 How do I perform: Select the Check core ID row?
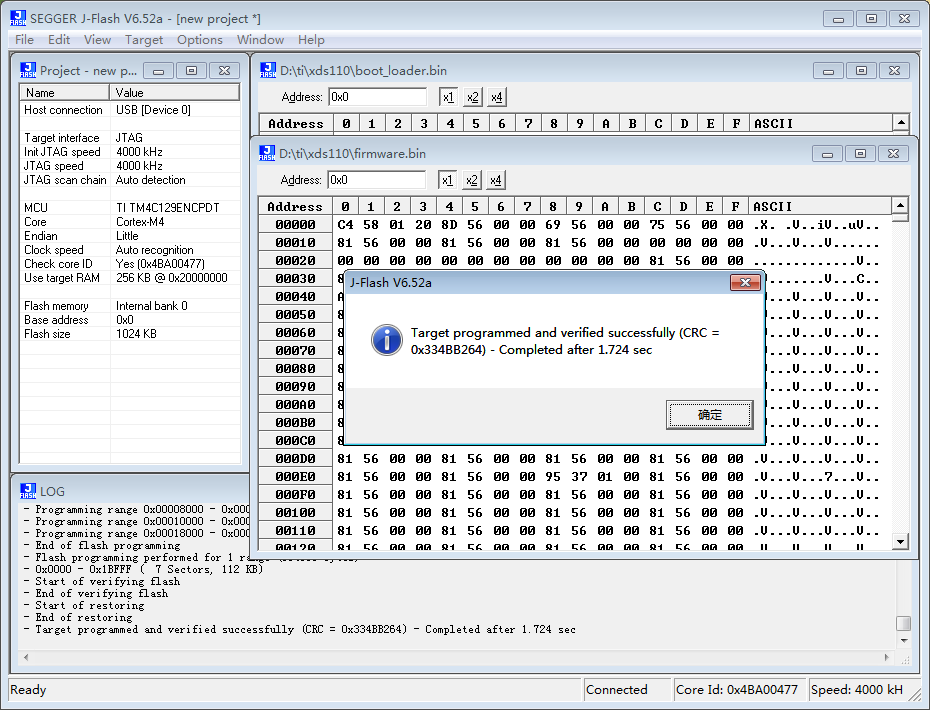[130, 264]
